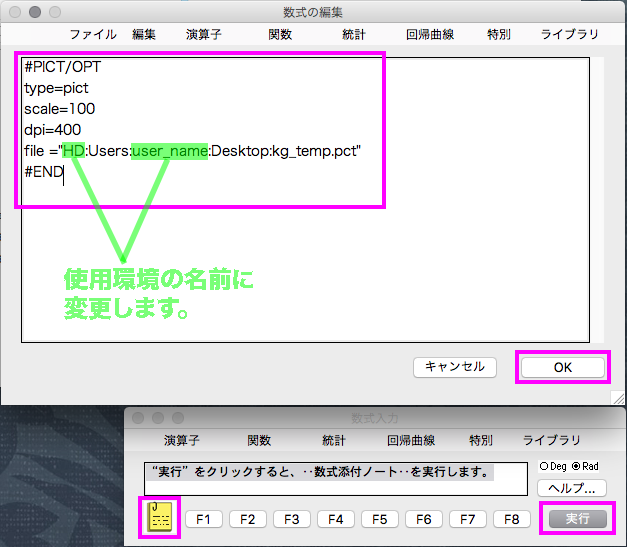Close the 数式の編集 window
The height and width of the screenshot is (547, 627).
click(15, 12)
